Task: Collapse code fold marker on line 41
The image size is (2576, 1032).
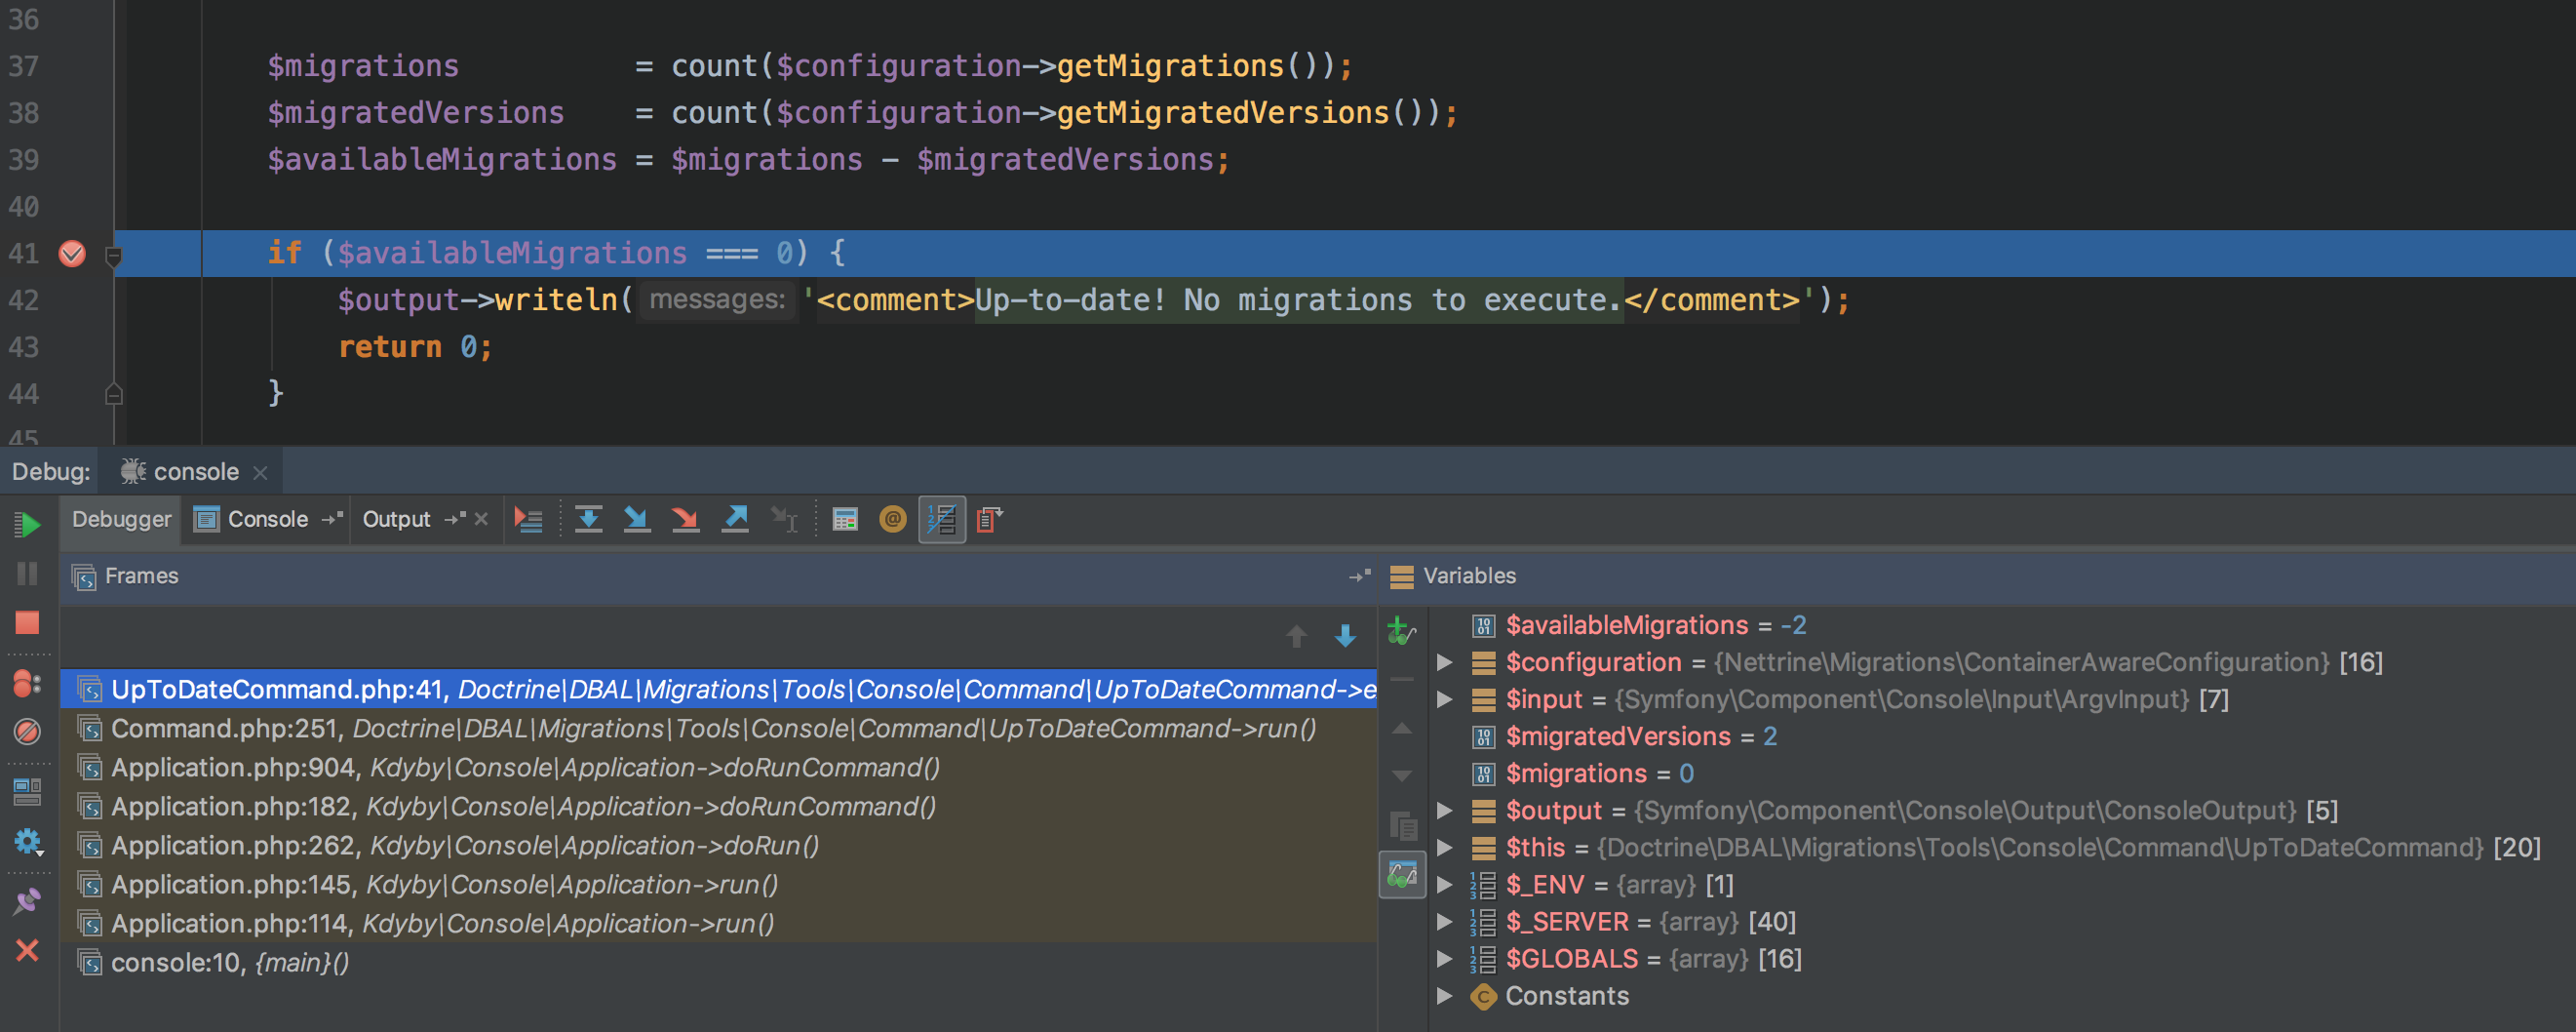Action: [114, 256]
